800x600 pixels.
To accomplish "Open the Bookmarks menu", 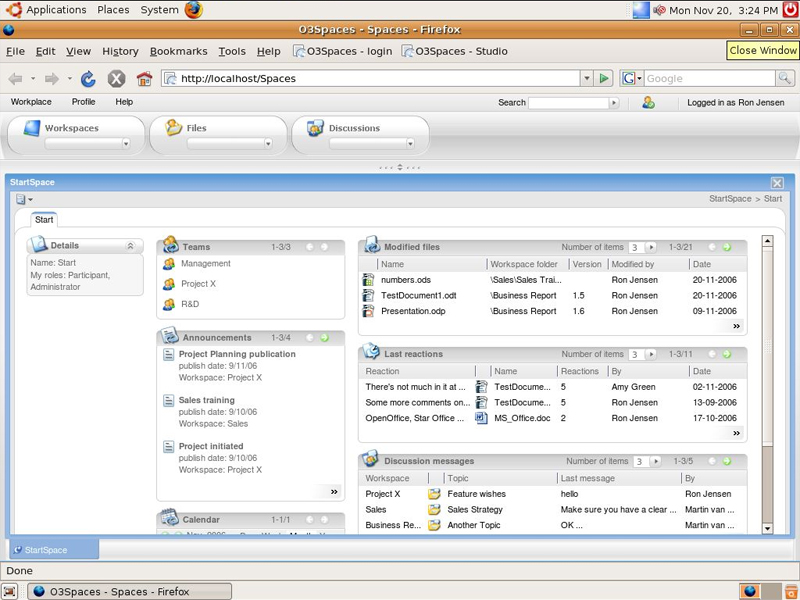I will click(178, 51).
